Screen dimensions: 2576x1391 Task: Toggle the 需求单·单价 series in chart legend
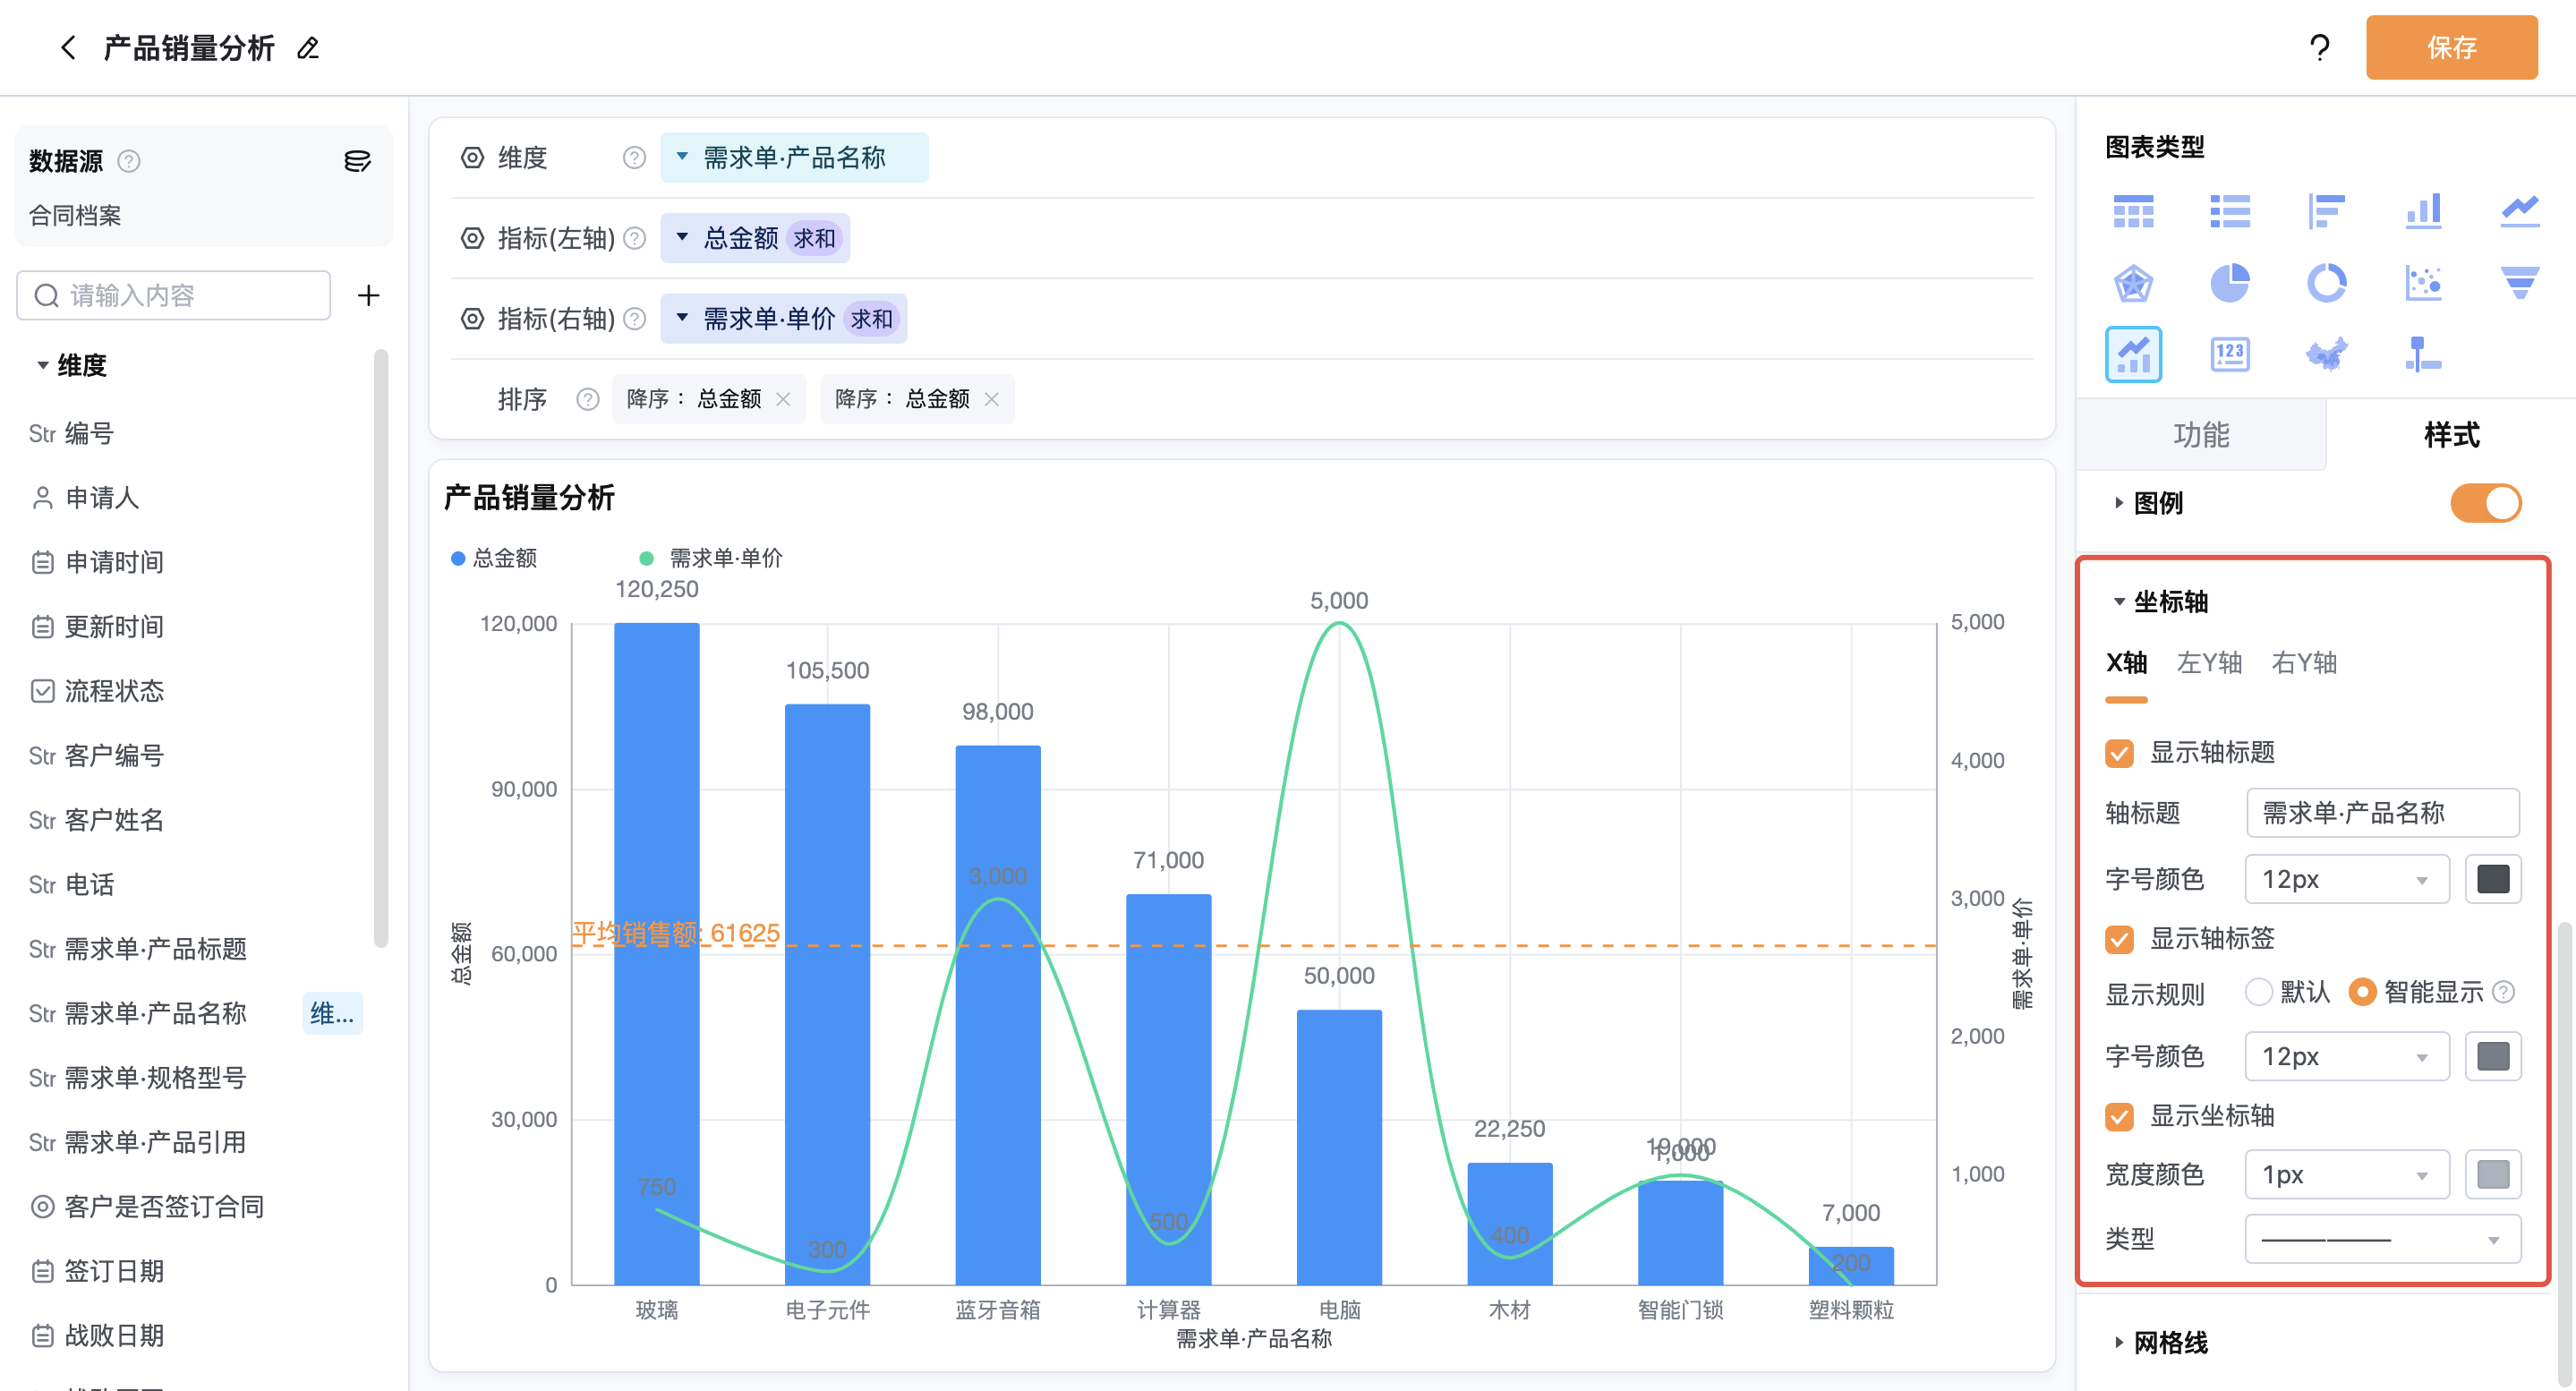tap(711, 558)
